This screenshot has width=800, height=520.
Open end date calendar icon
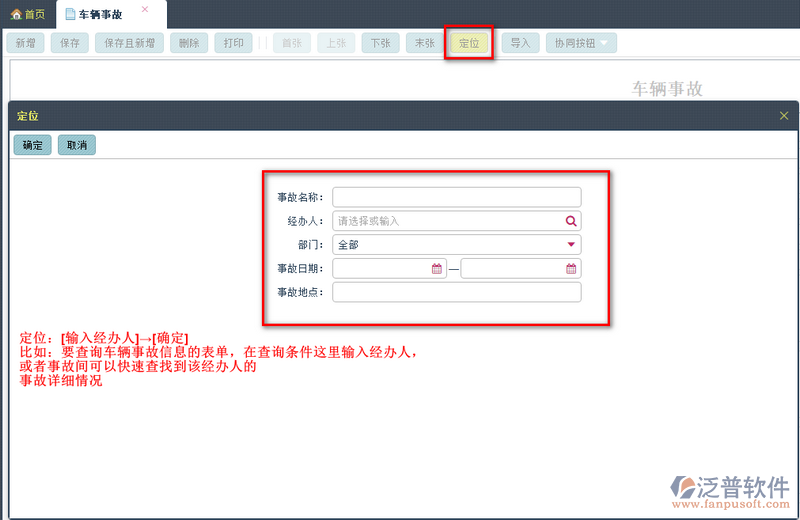point(571,268)
